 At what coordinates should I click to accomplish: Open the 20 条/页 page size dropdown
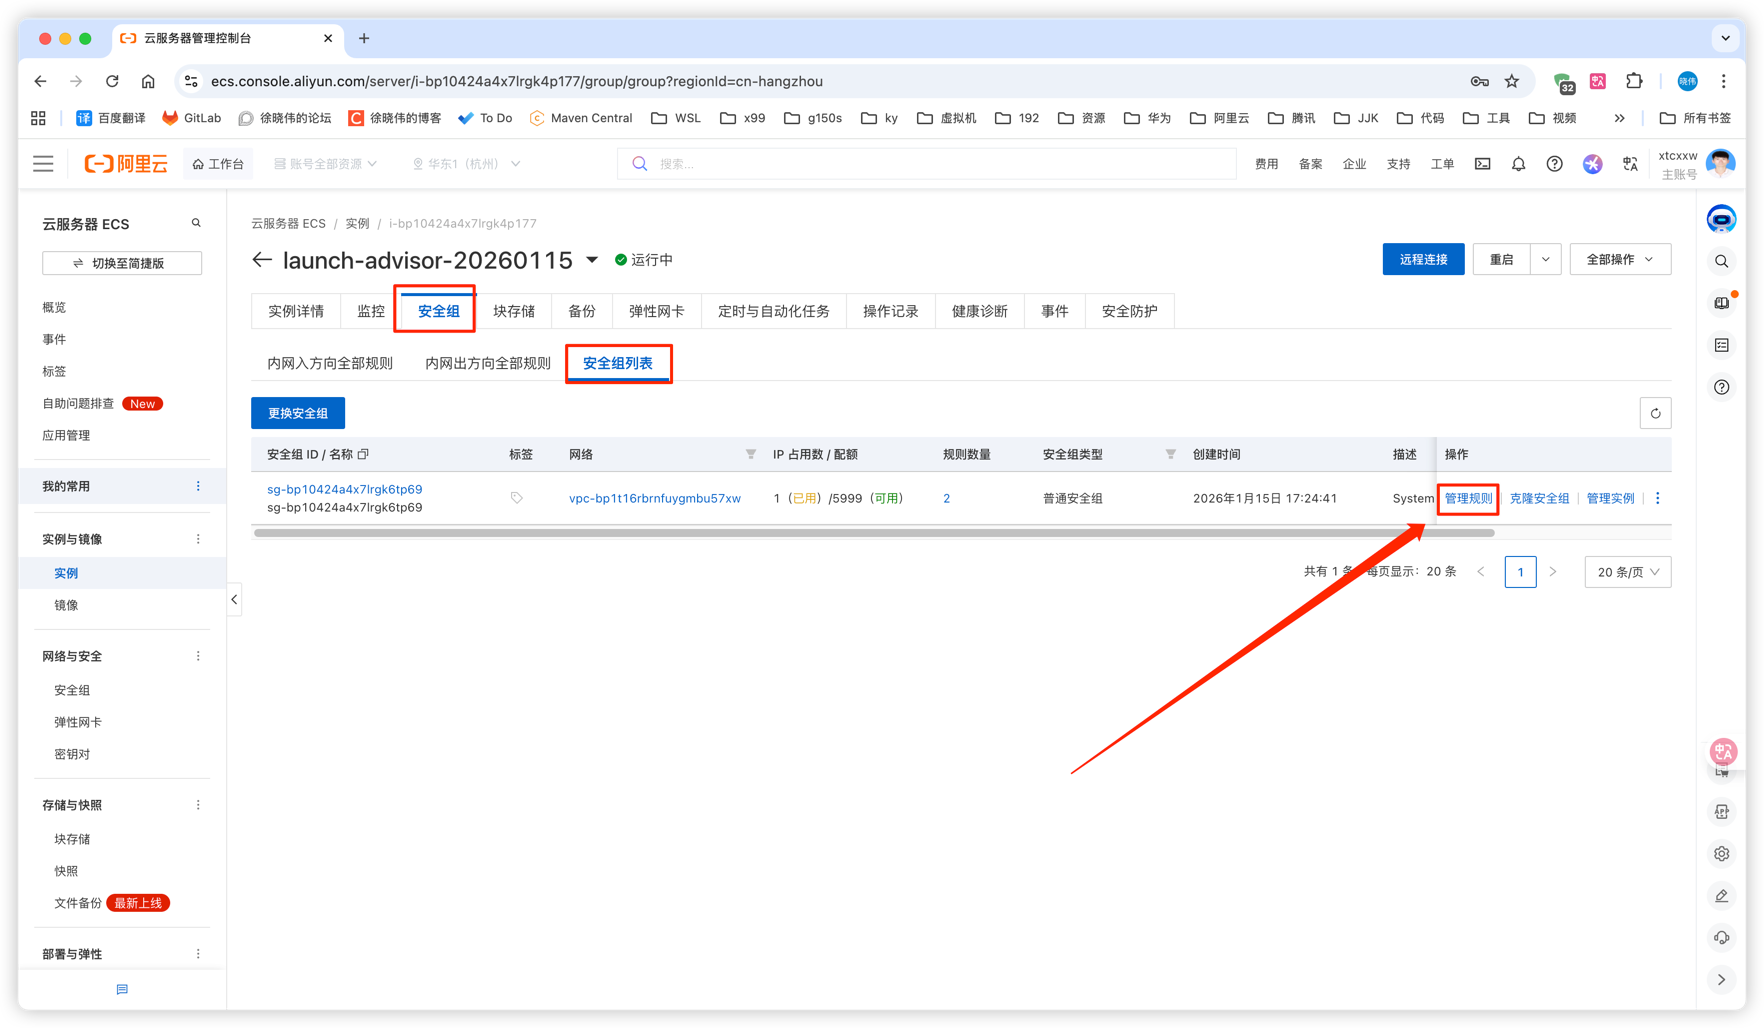coord(1627,572)
